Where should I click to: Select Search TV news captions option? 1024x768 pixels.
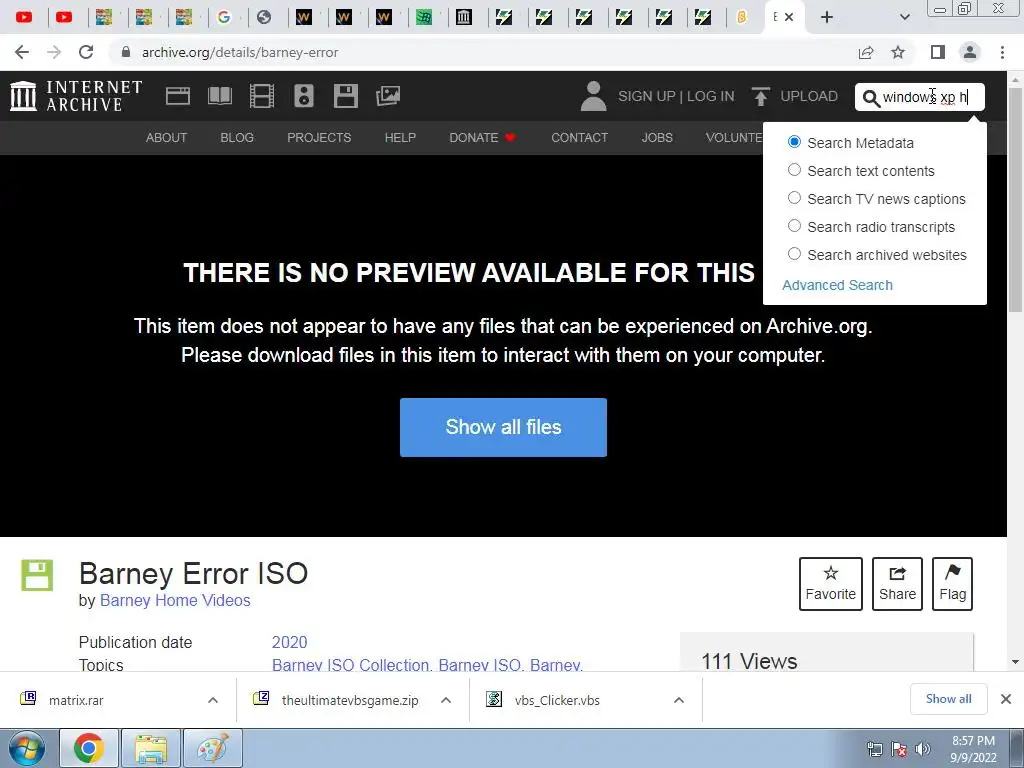click(x=794, y=198)
